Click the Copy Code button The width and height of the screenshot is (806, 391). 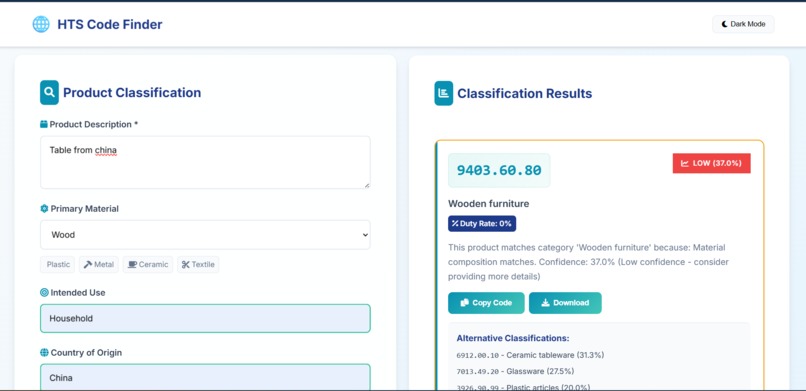486,303
